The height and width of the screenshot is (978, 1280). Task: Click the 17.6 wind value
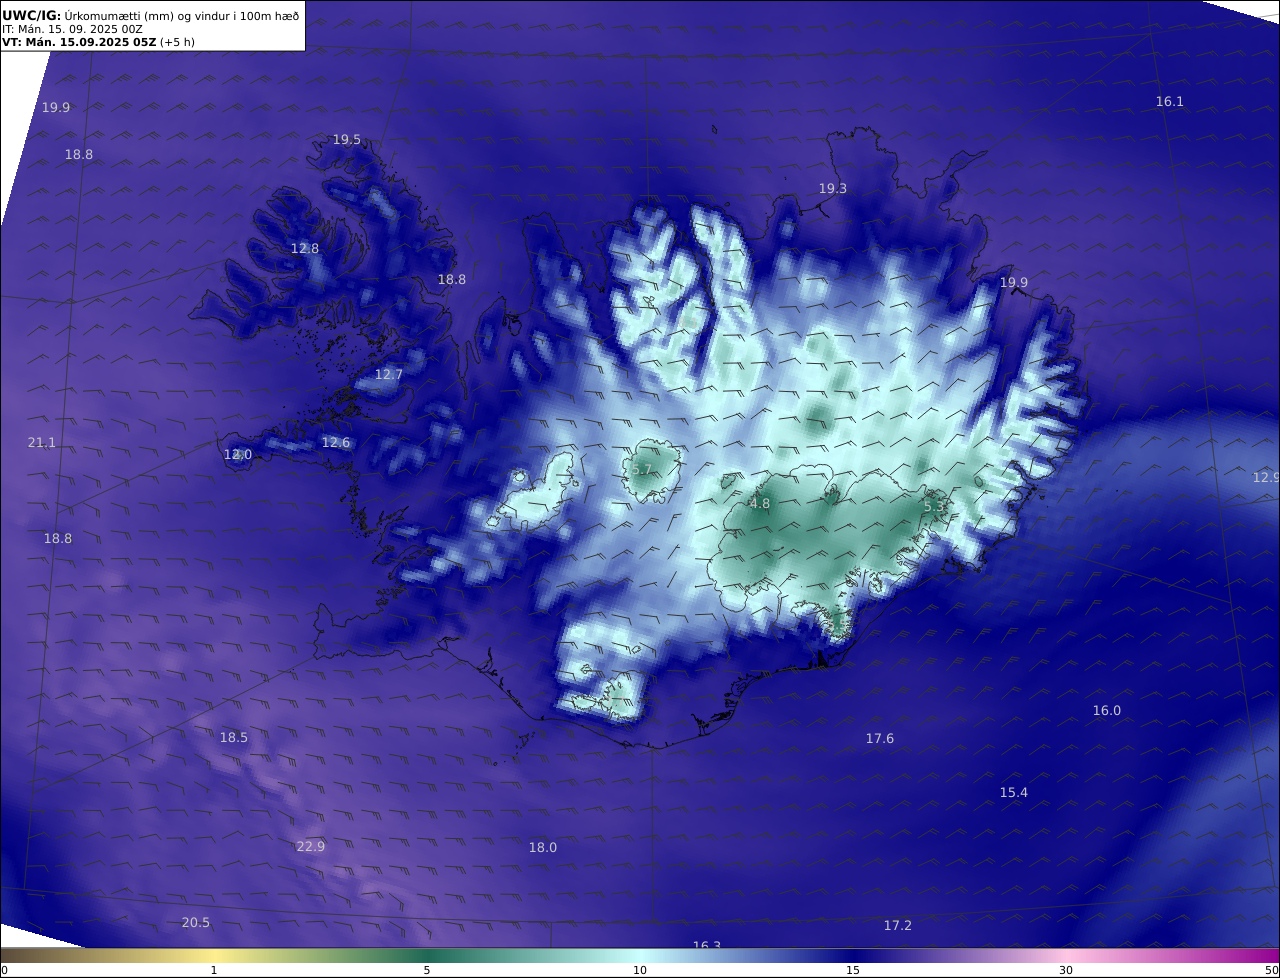(880, 738)
